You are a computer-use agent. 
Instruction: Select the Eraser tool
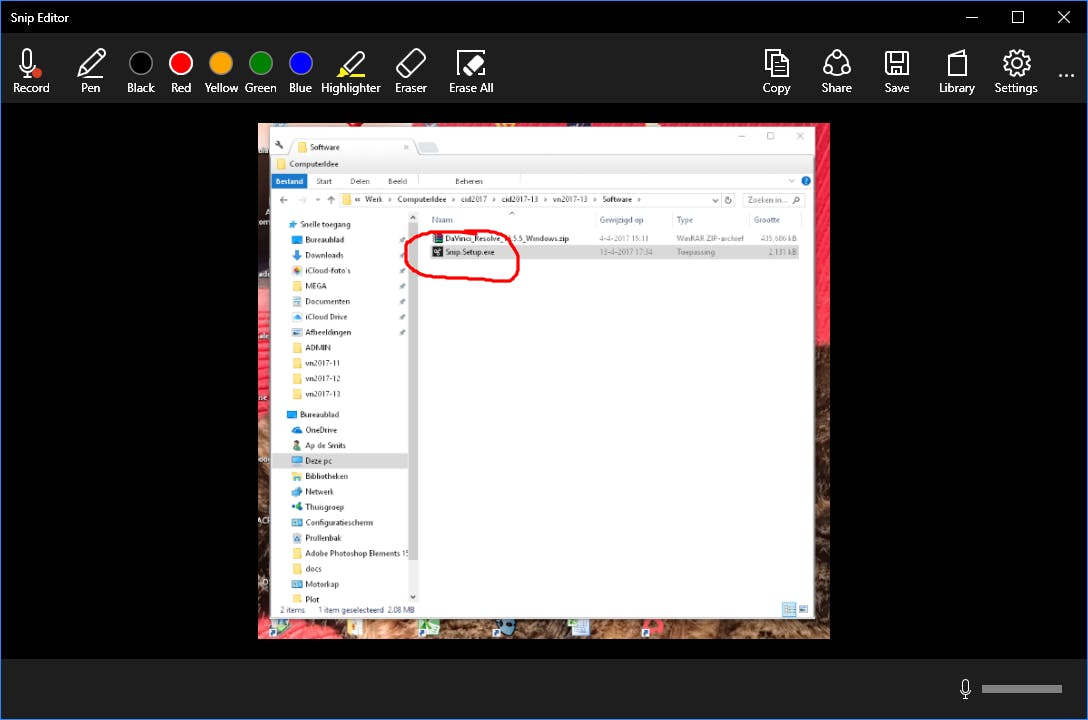click(411, 71)
